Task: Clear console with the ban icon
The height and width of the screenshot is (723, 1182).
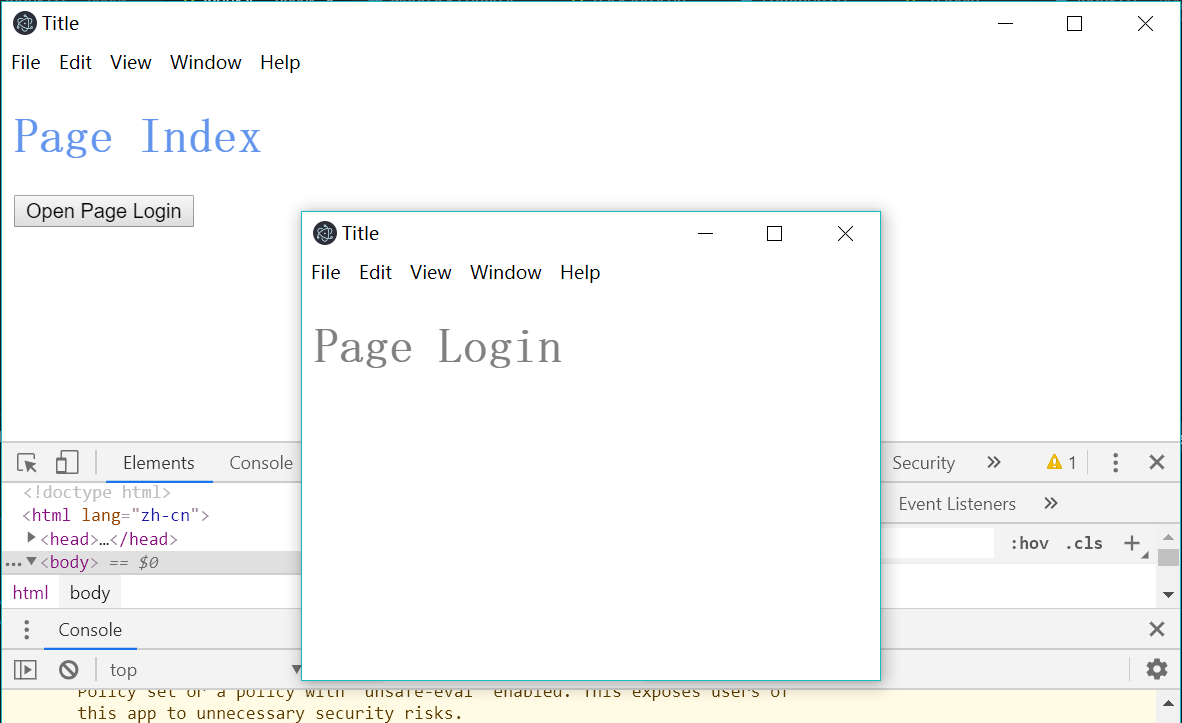Action: (x=69, y=669)
